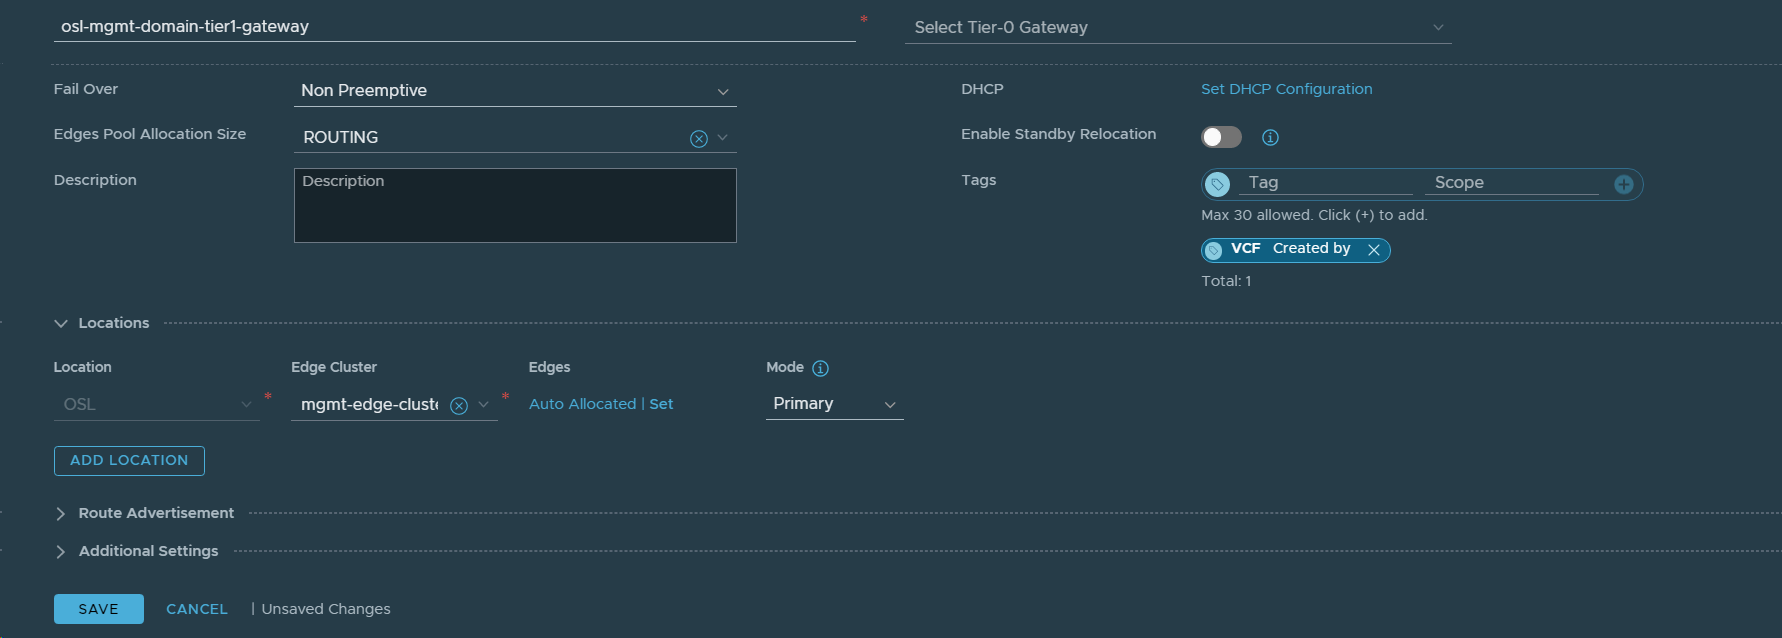The image size is (1782, 638).
Task: Click the Standby Relocation info icon
Action: [x=1270, y=138]
